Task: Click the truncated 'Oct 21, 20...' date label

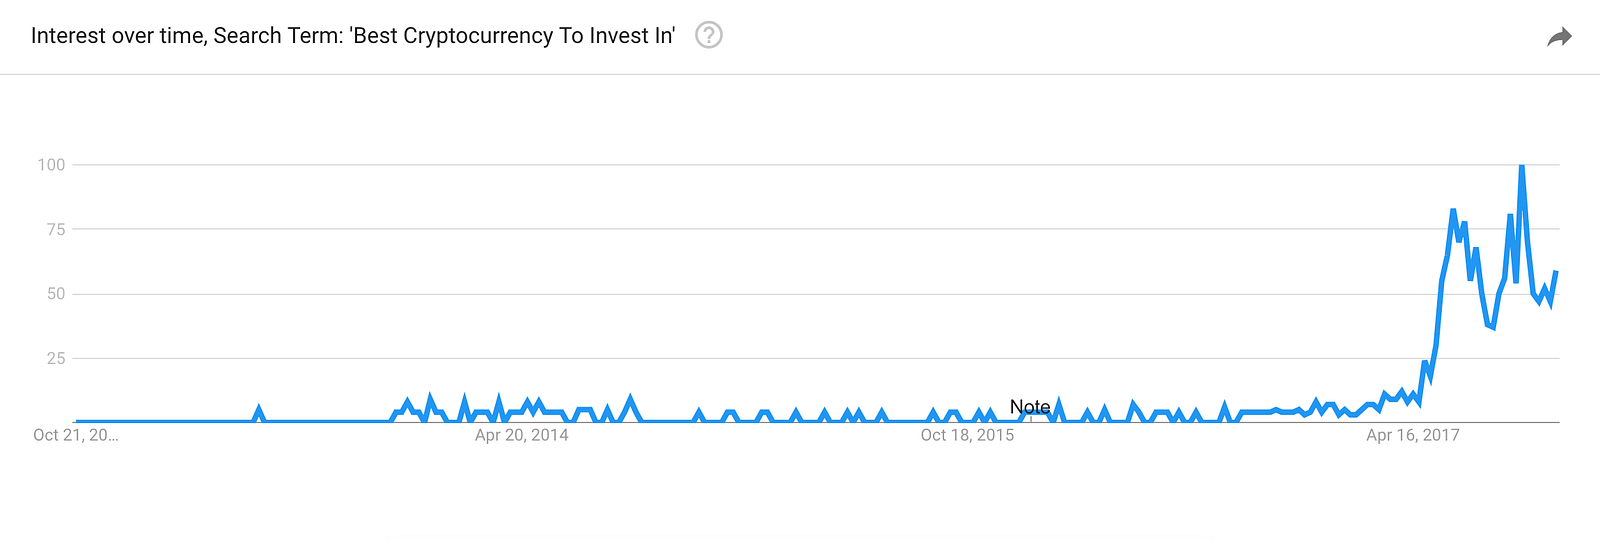Action: click(76, 435)
